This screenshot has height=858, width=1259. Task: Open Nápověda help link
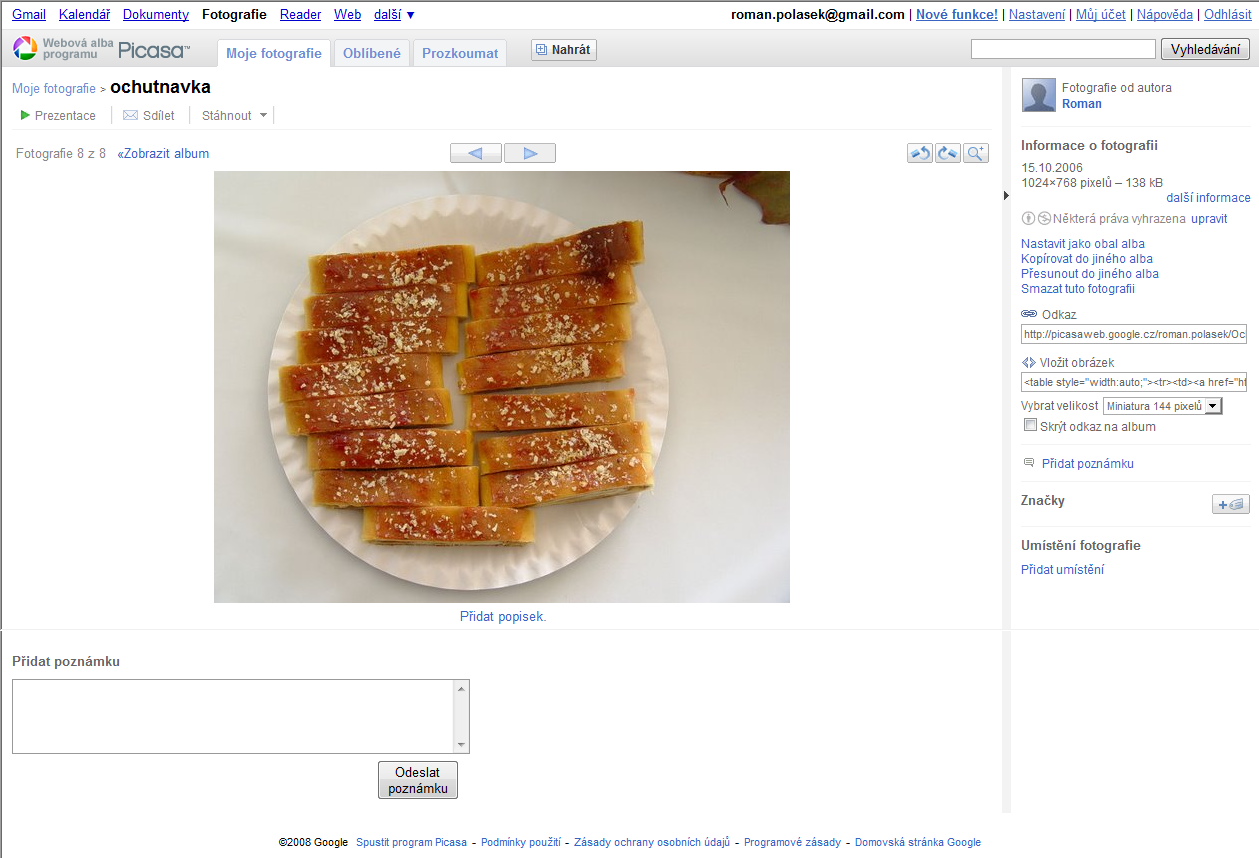click(1165, 15)
